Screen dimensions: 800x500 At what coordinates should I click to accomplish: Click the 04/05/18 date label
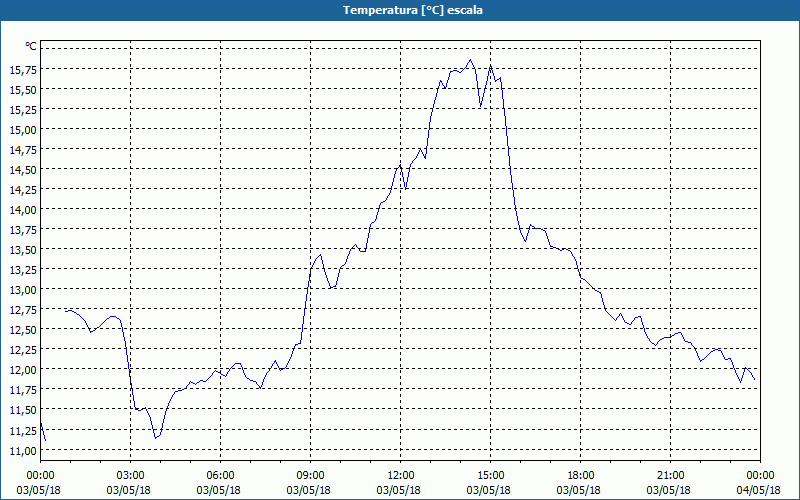click(x=759, y=490)
